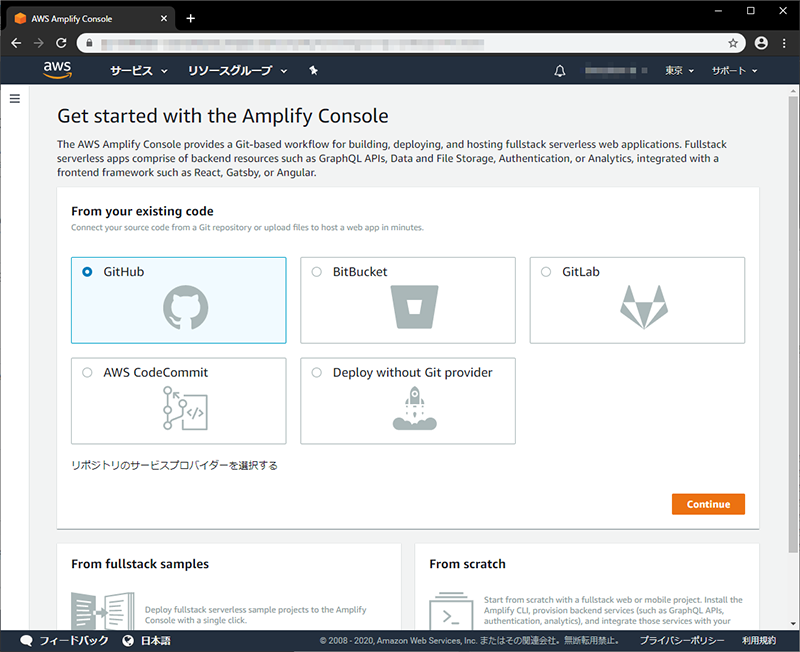Click the scrollbar down arrow

(793, 623)
